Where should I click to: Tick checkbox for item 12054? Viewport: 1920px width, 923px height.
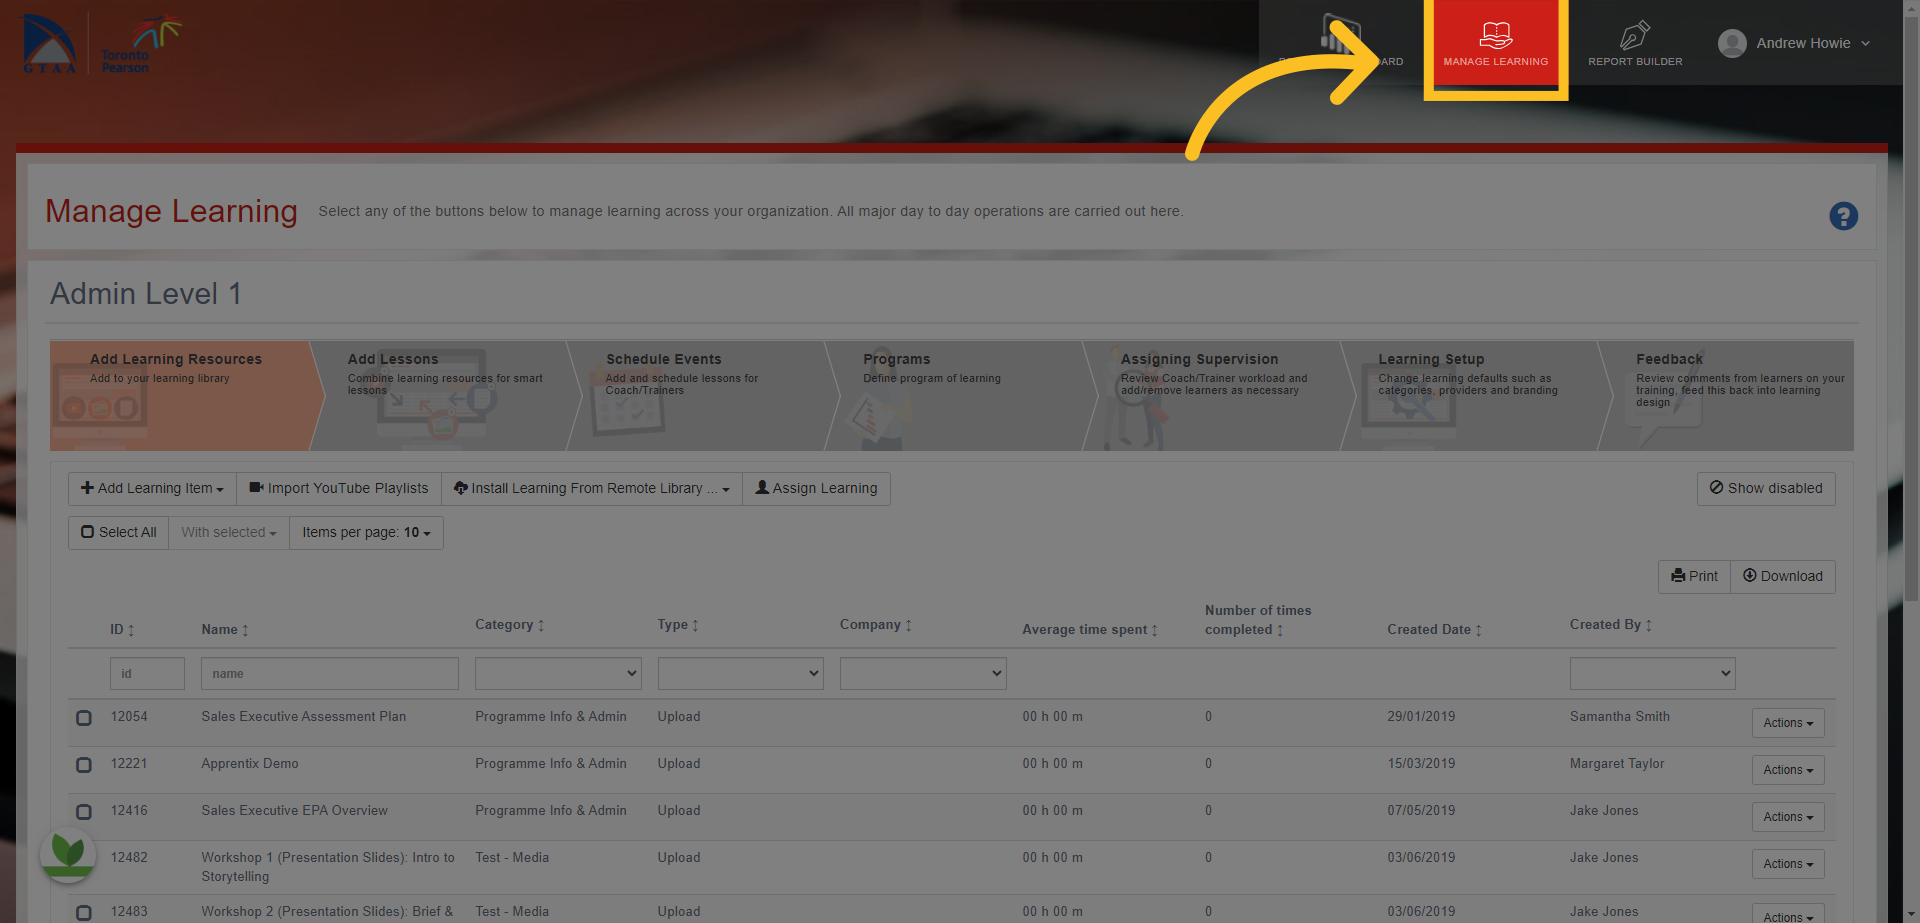point(84,718)
